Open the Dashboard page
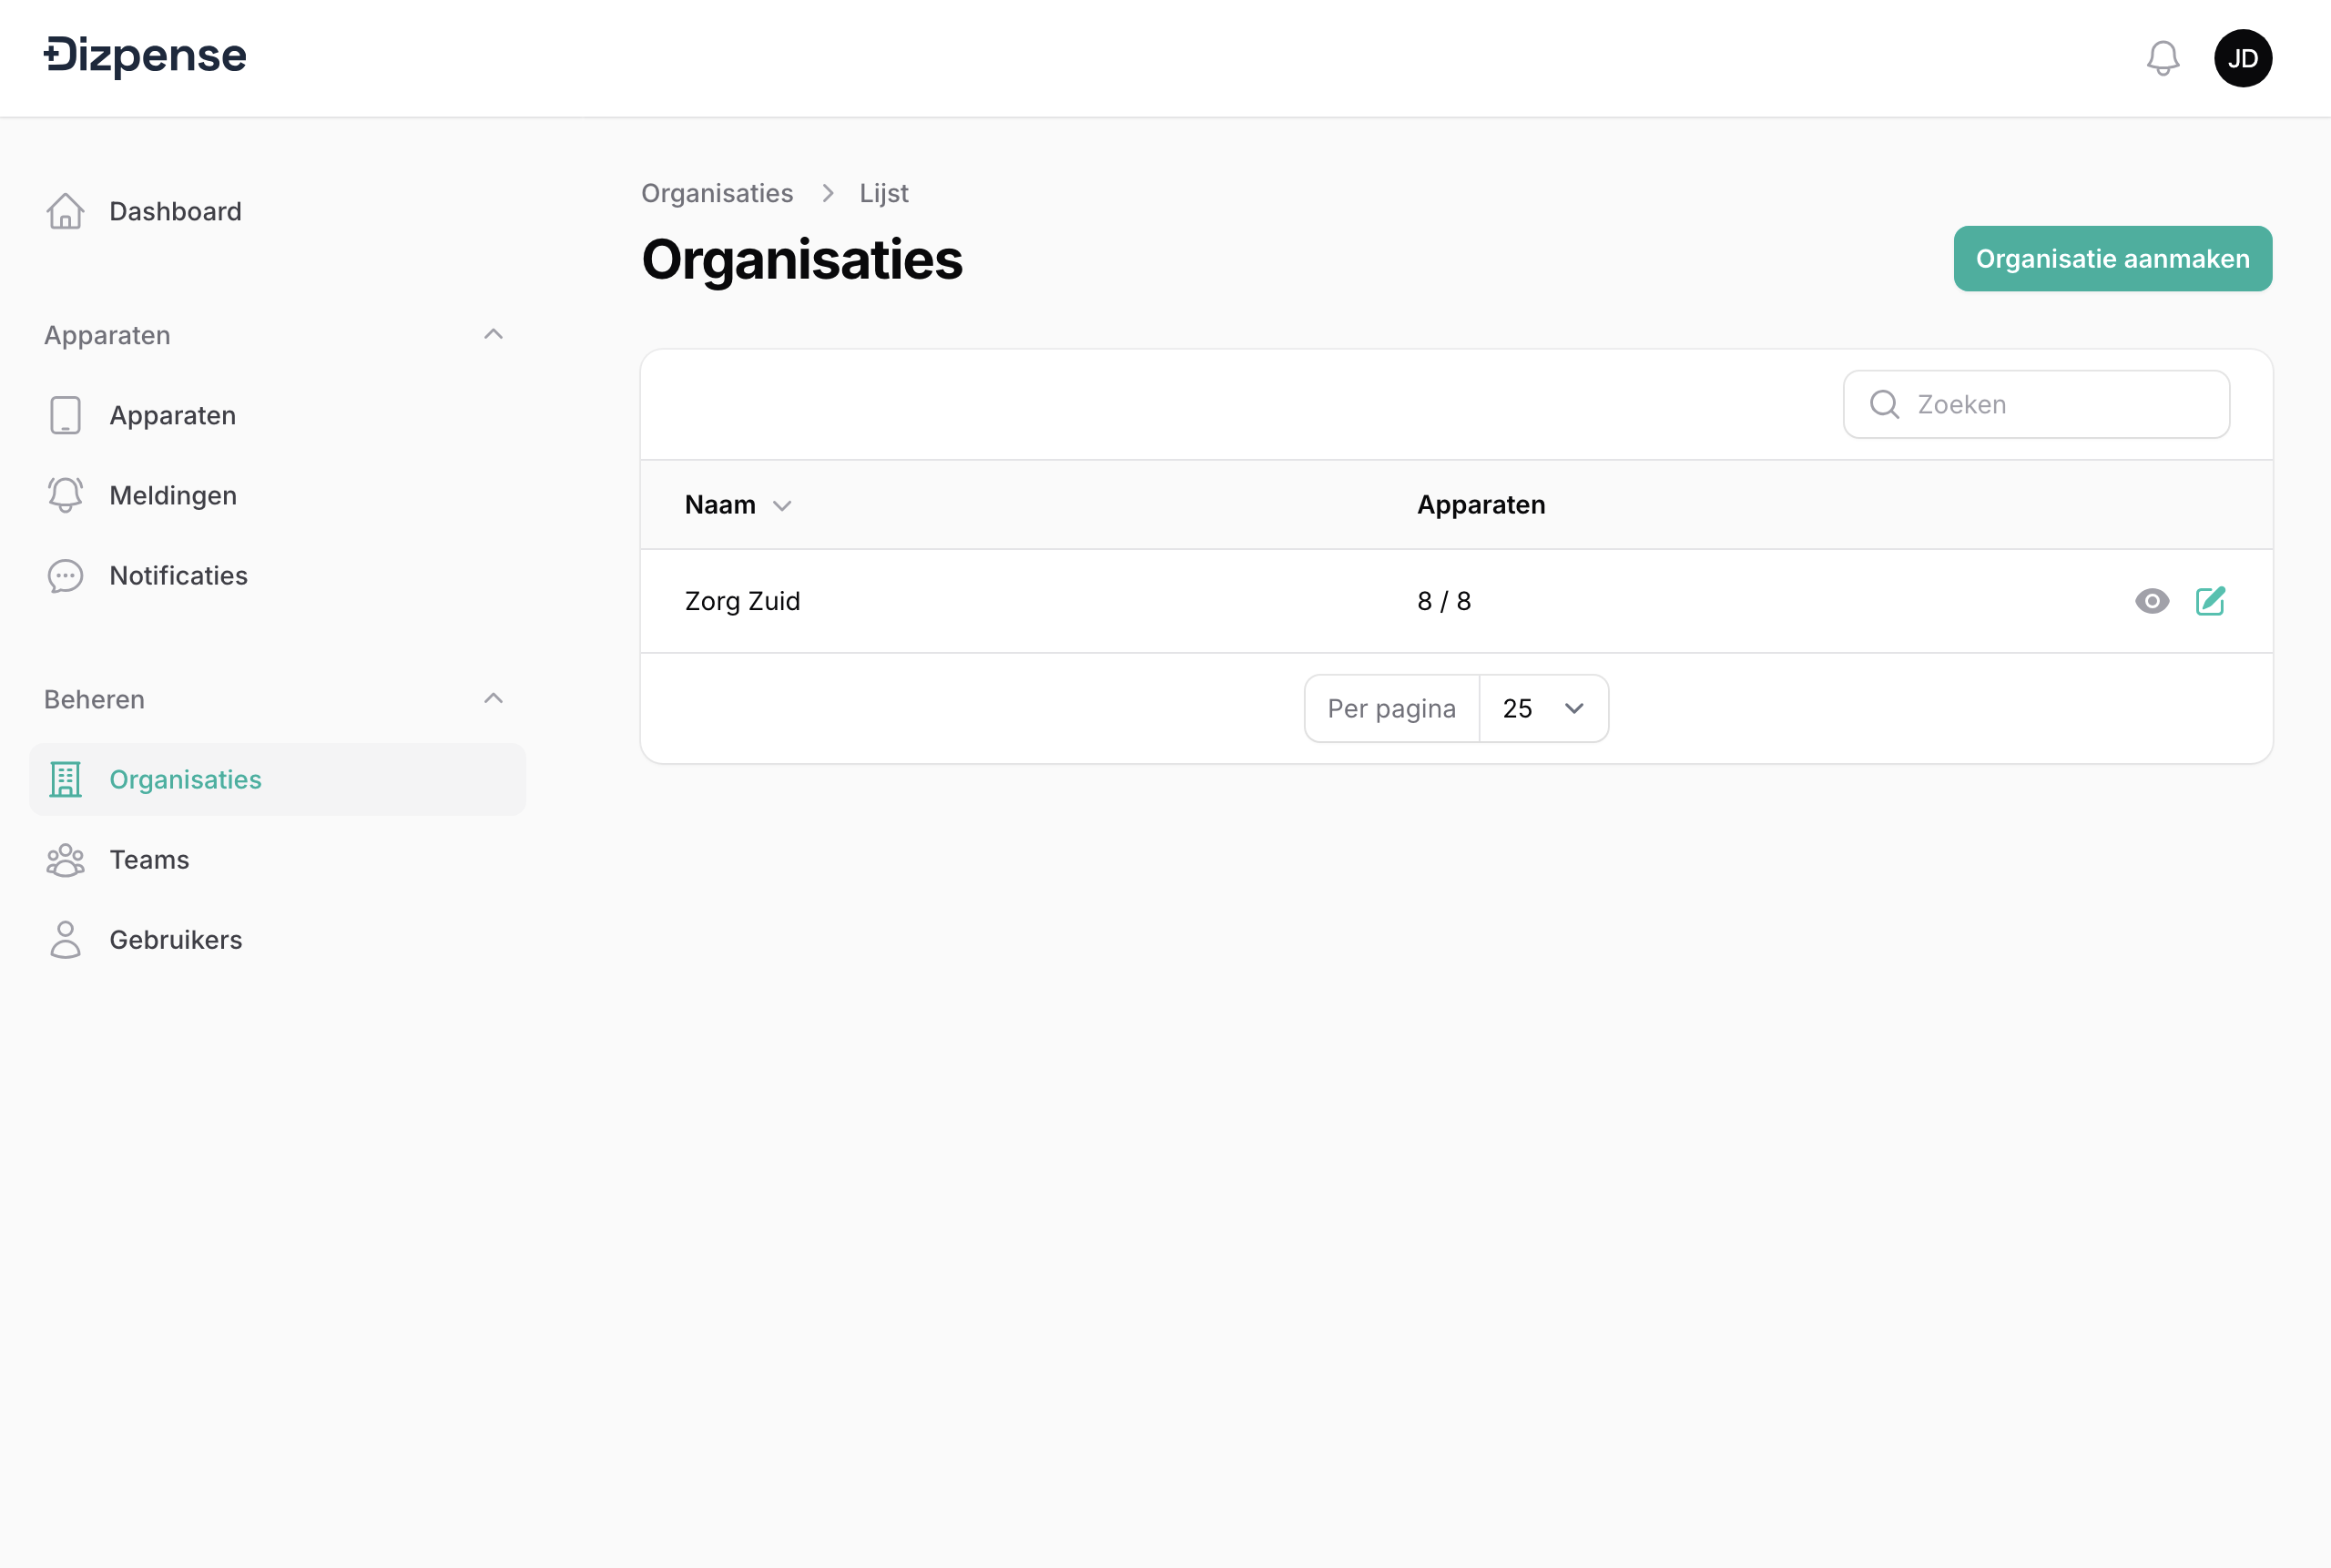 click(x=175, y=211)
